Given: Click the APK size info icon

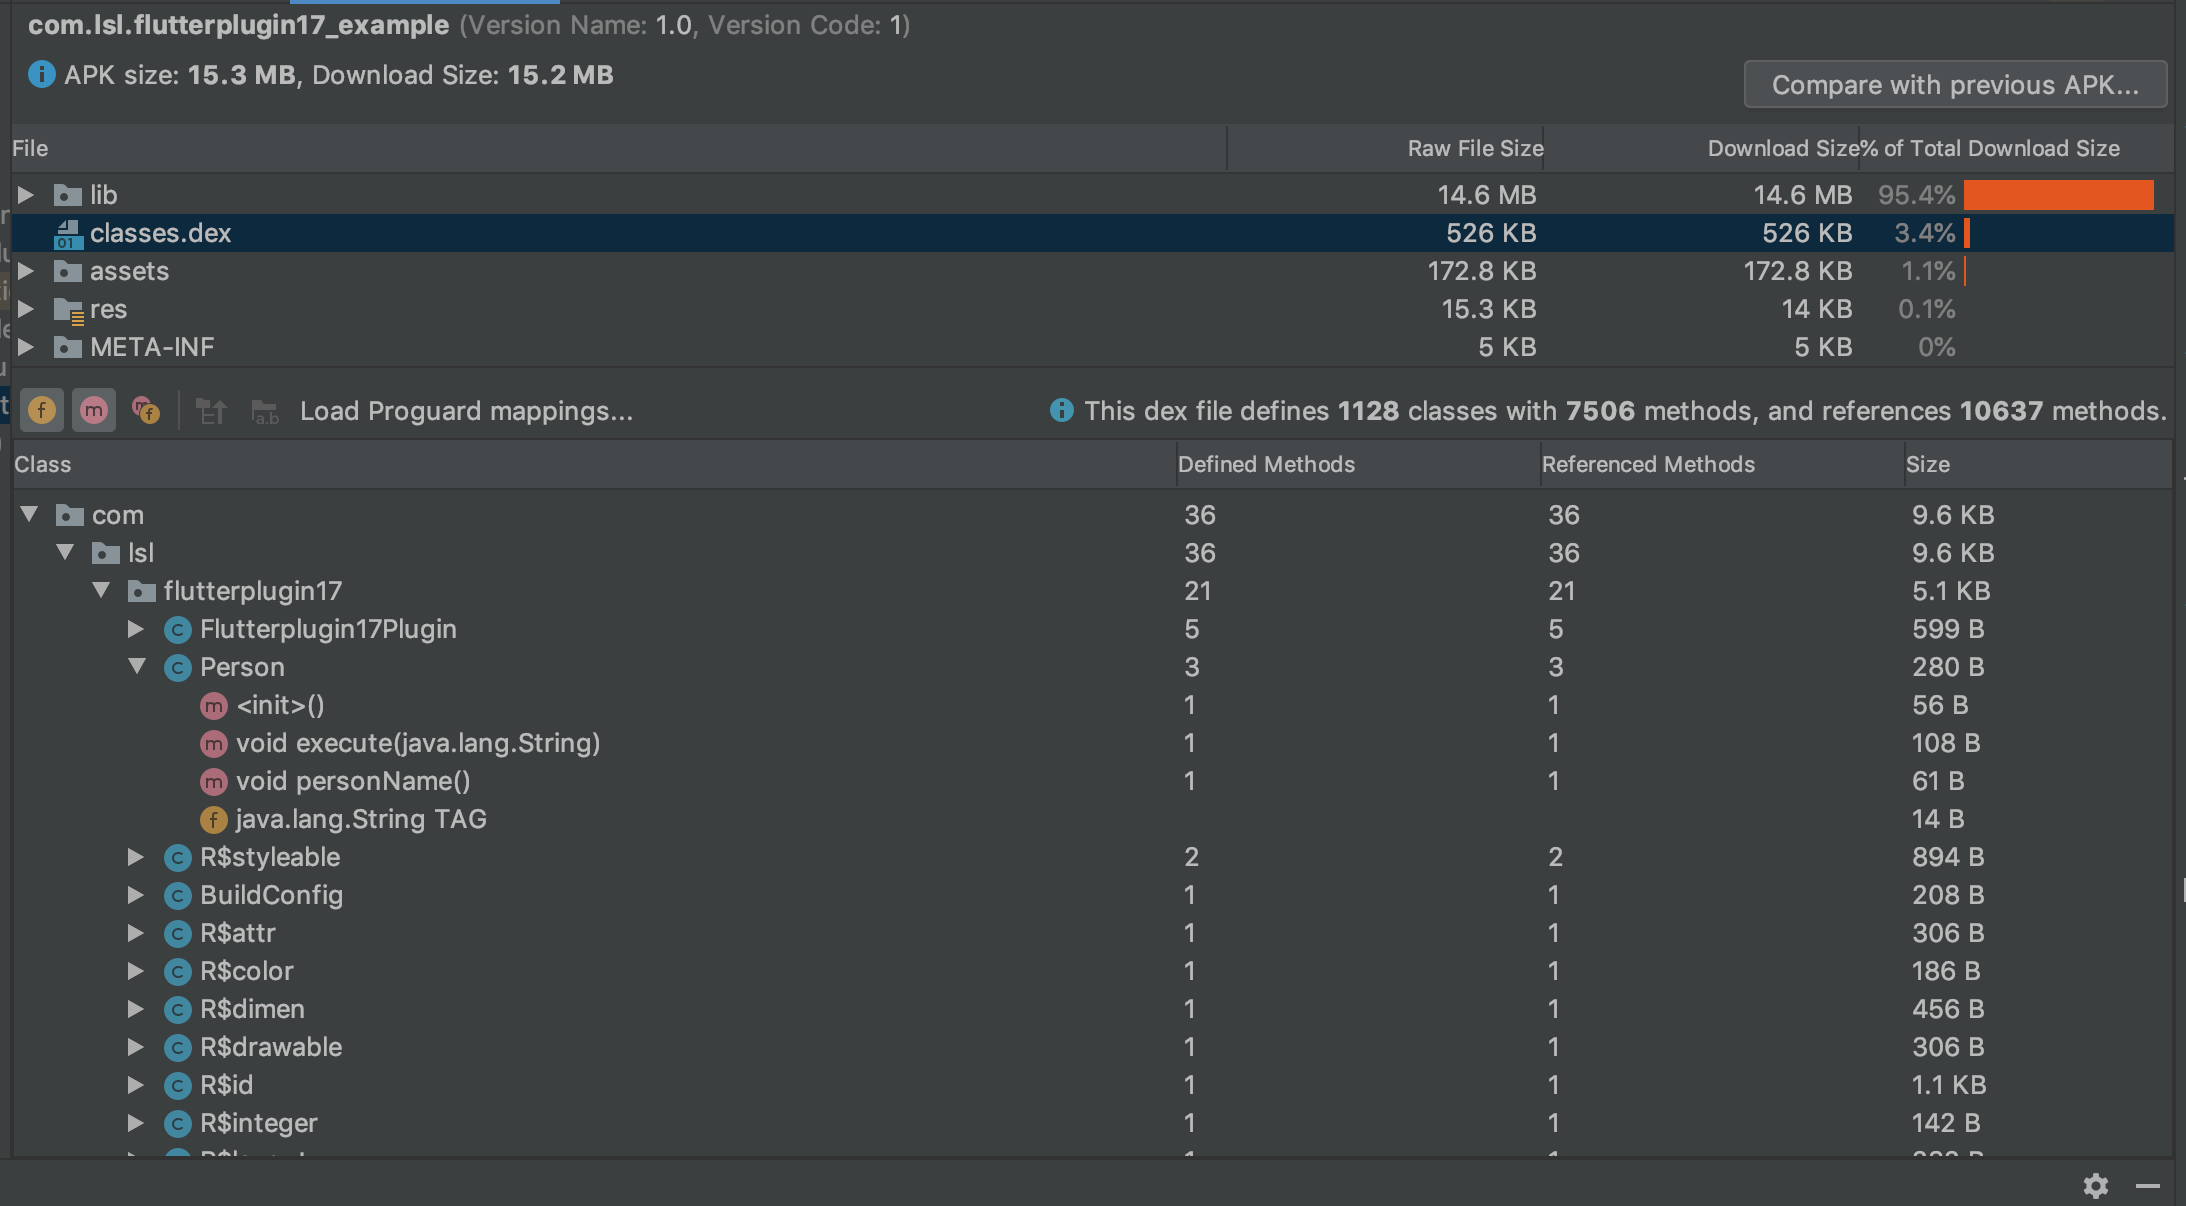Looking at the screenshot, I should (x=42, y=75).
